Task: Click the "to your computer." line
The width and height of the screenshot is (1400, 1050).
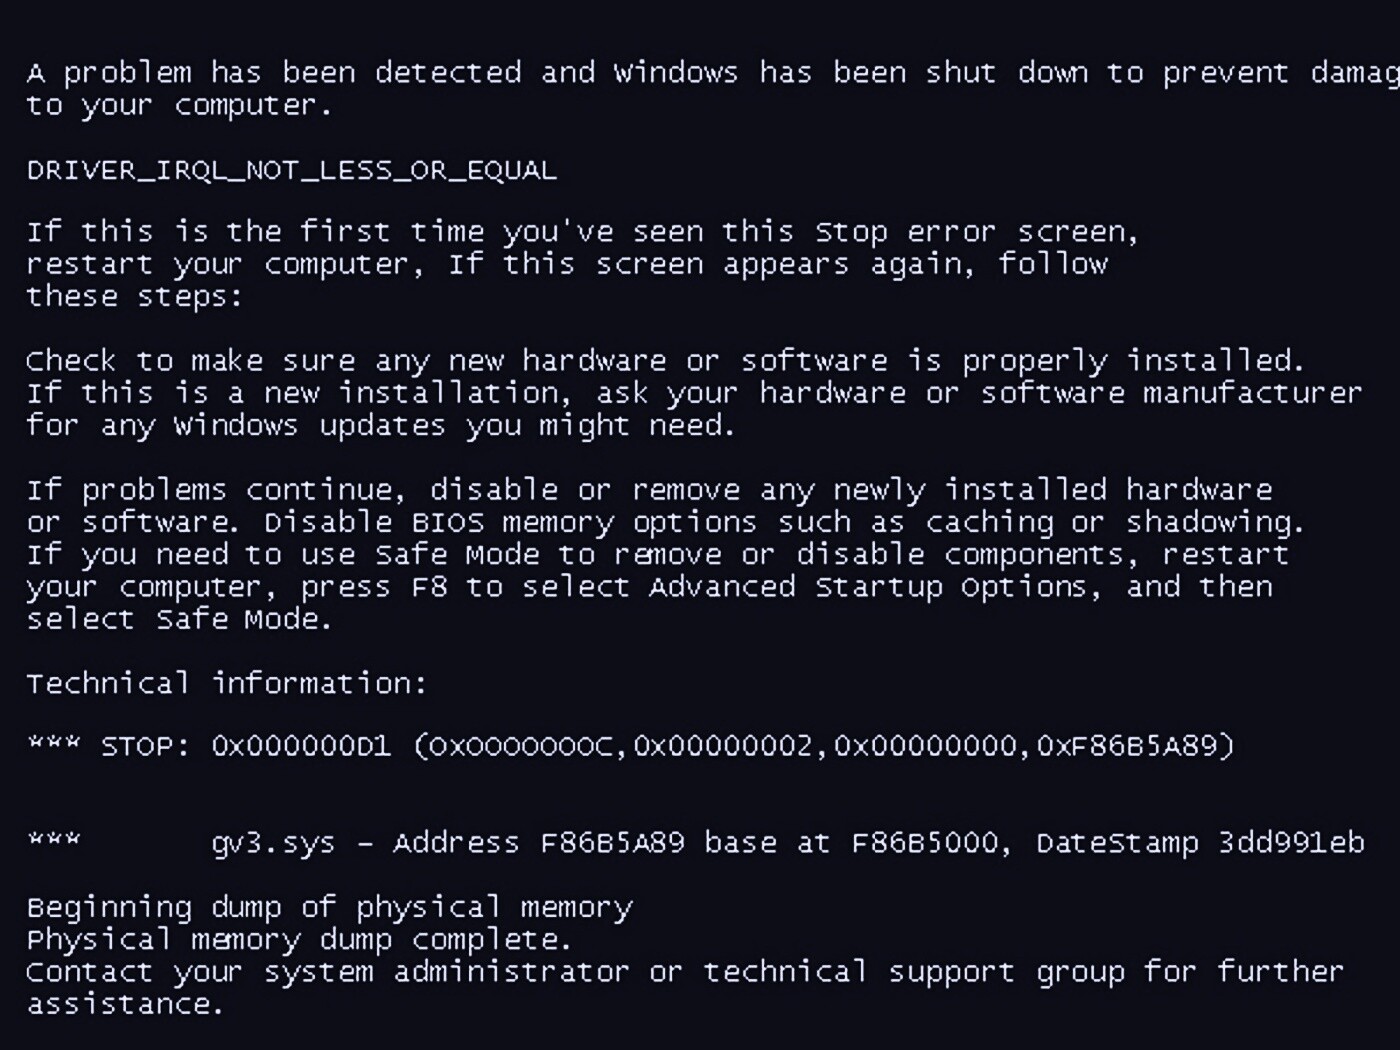Action: [x=178, y=105]
